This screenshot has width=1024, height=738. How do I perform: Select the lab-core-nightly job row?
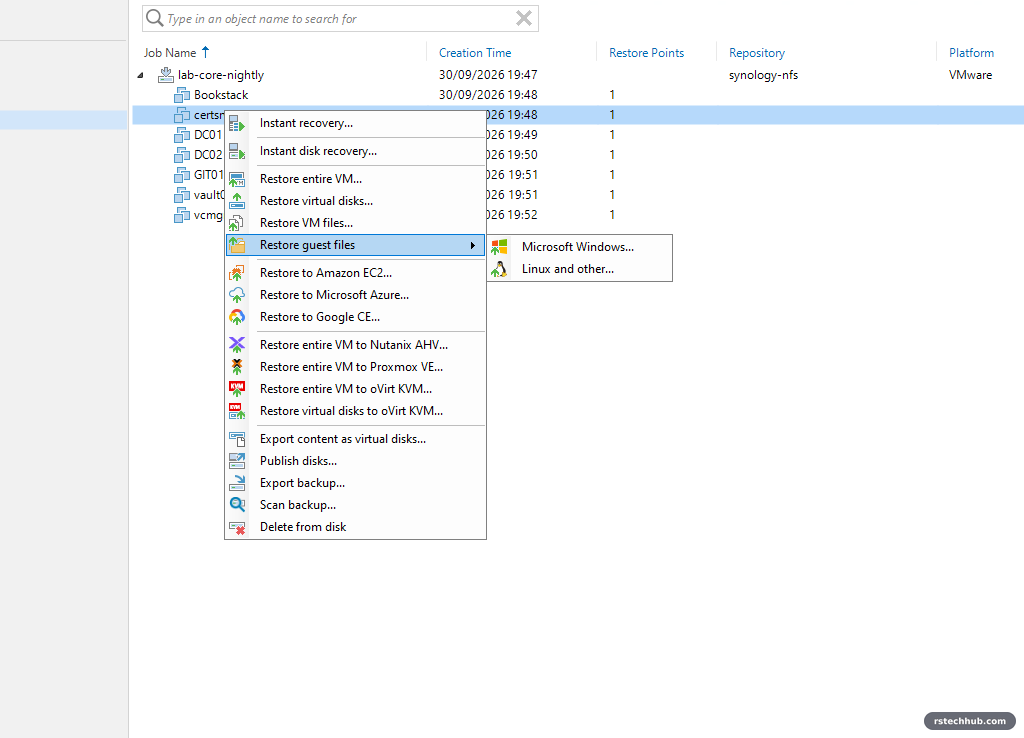[x=578, y=75]
